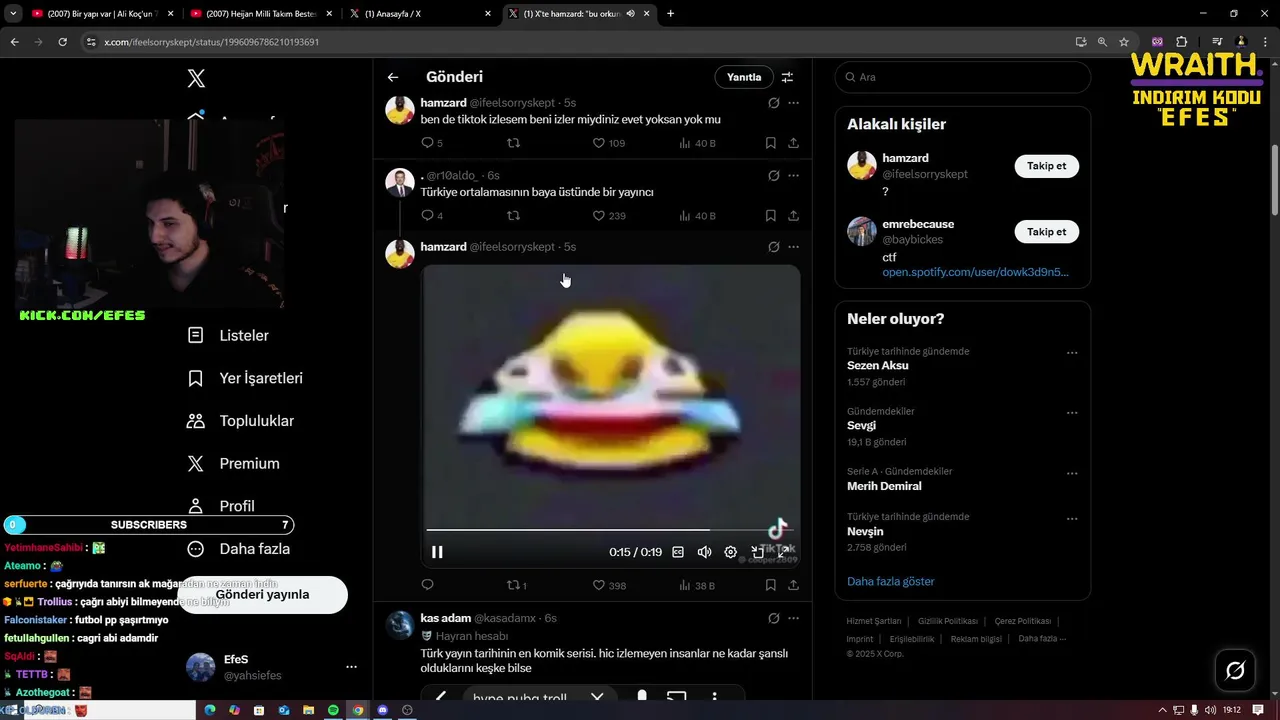Open more options on hamzard video post

pos(793,247)
